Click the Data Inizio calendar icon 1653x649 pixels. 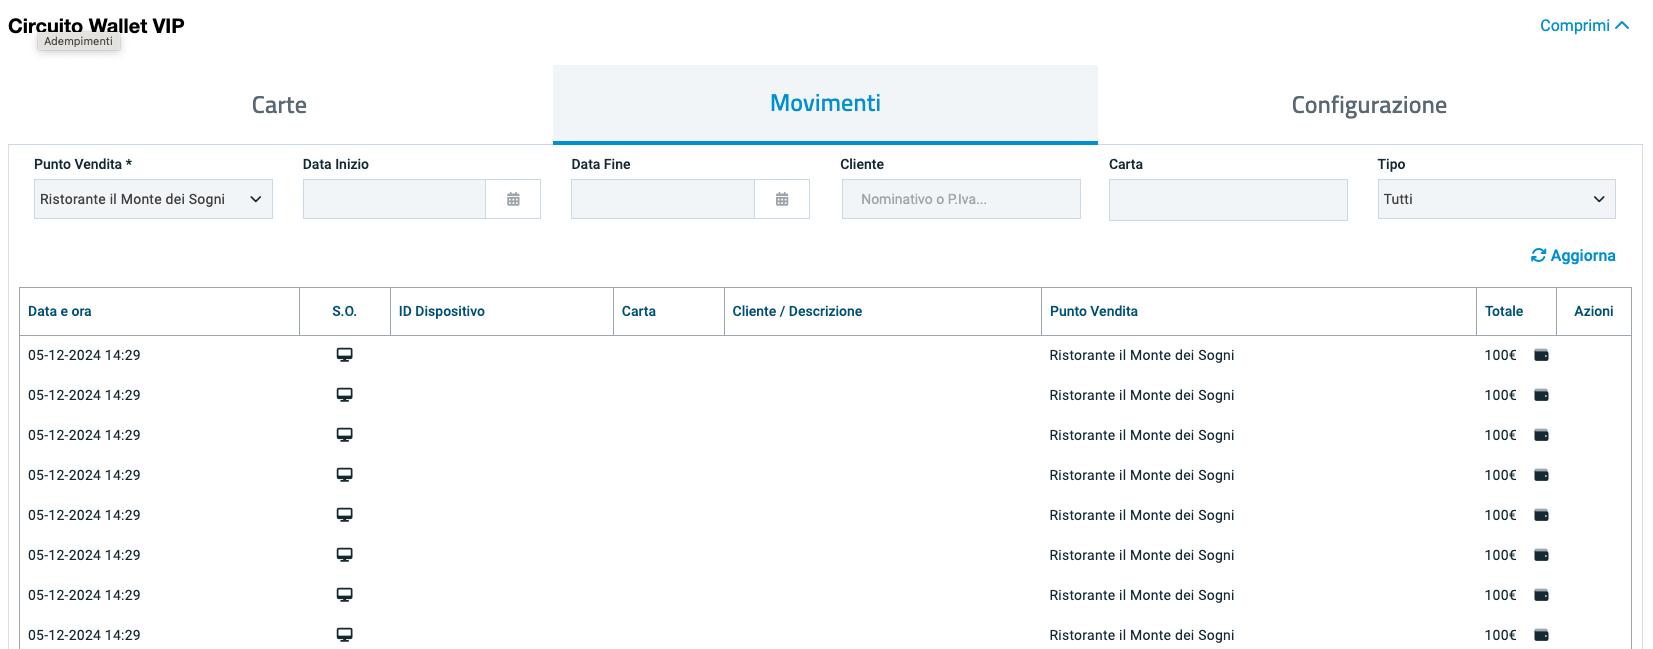pos(513,199)
